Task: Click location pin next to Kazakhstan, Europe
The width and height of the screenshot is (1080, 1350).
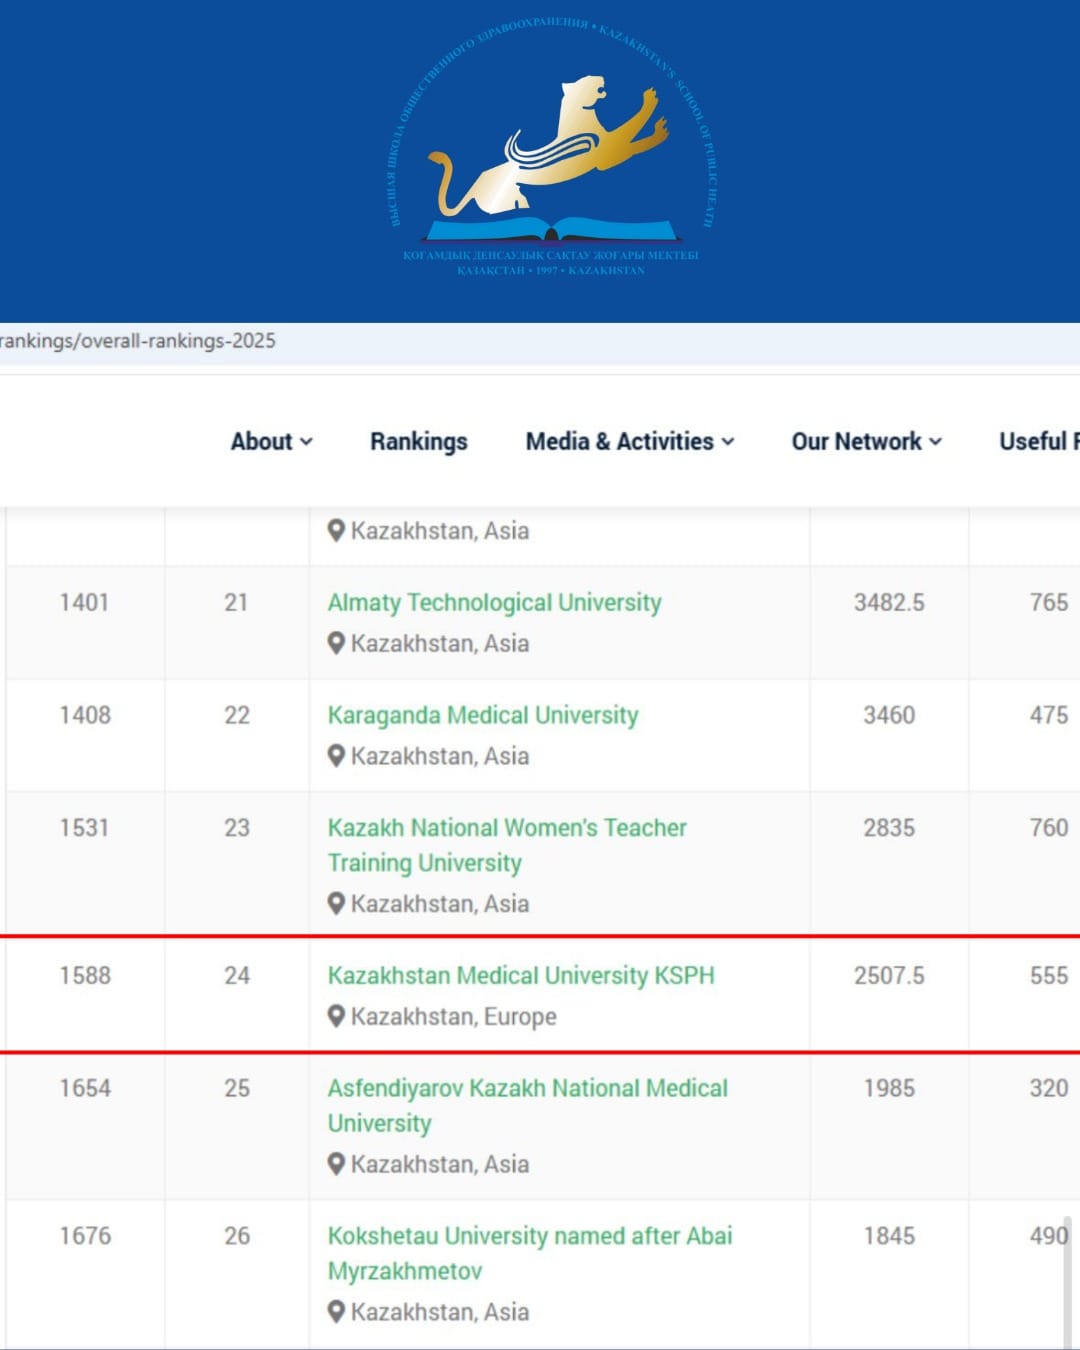Action: 337,1016
